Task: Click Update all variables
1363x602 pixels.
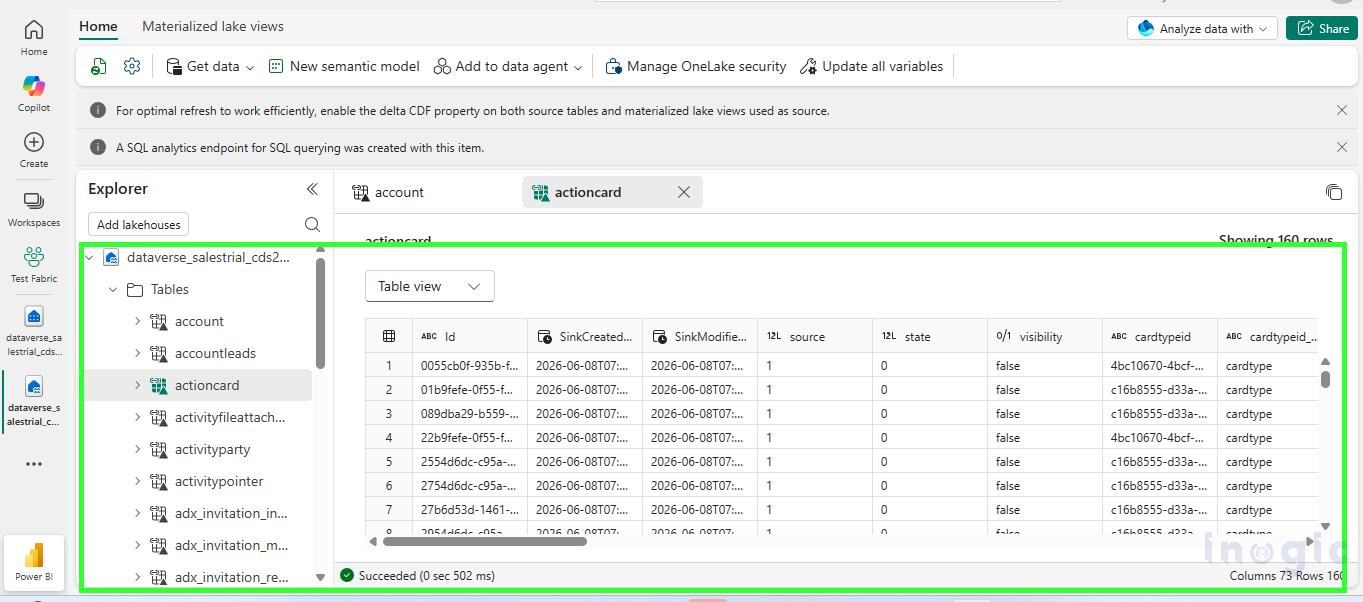Action: tap(871, 66)
